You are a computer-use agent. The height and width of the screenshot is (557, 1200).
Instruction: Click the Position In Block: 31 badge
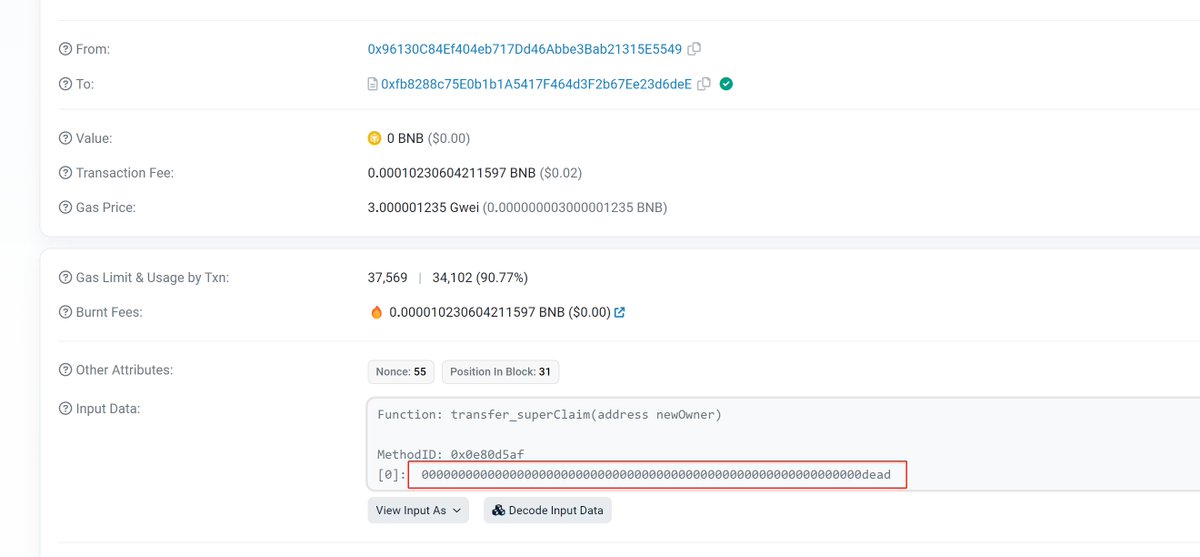[500, 372]
